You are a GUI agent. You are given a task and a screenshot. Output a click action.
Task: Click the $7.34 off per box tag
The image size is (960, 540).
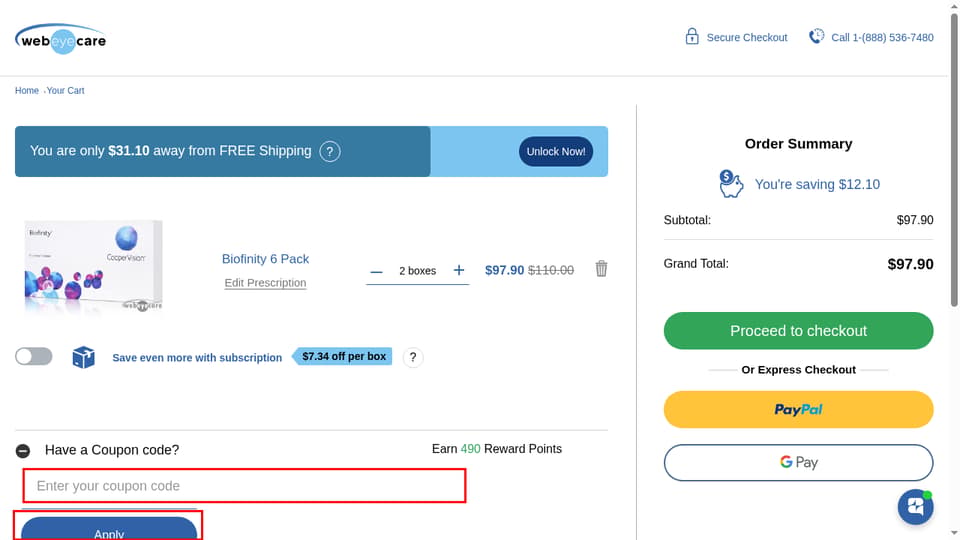tap(343, 356)
